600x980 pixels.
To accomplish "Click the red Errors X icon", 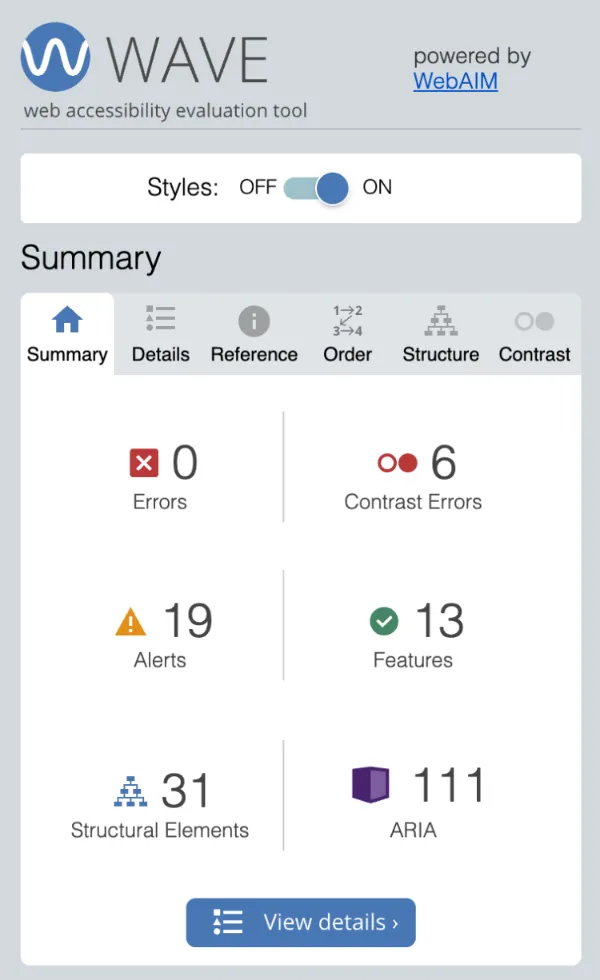I will click(144, 463).
